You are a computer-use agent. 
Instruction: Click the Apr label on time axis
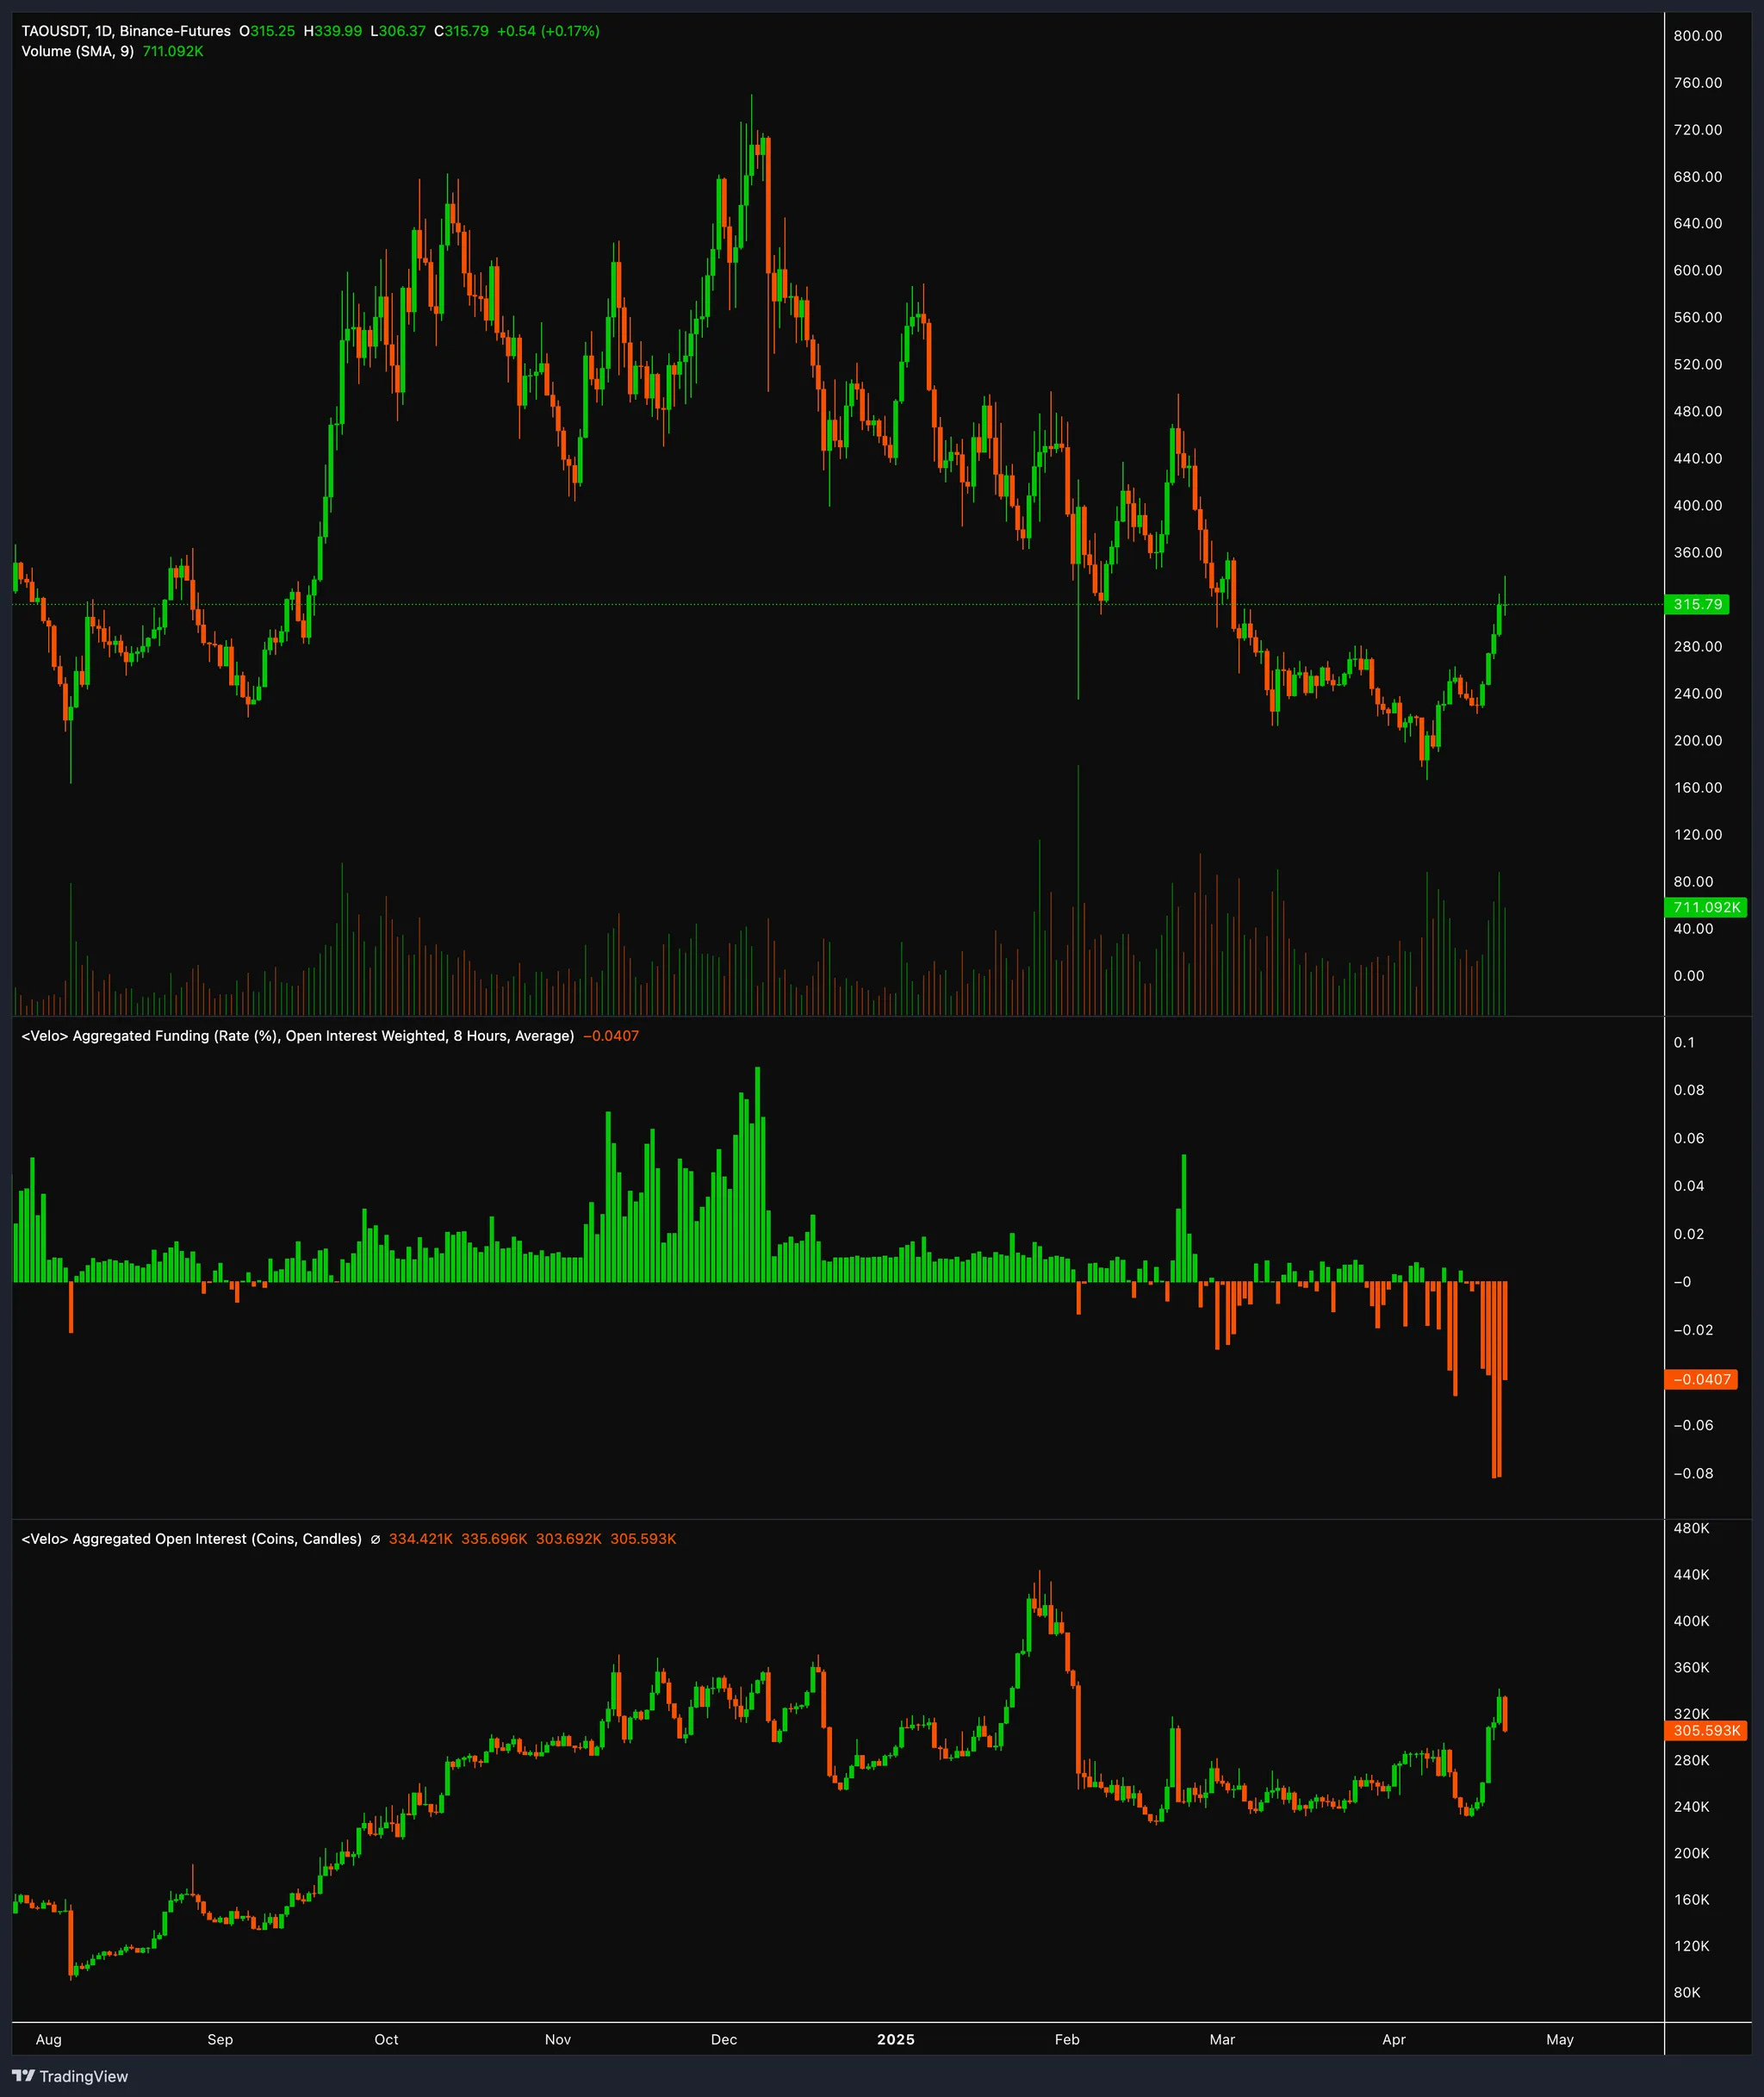pyautogui.click(x=1393, y=2039)
